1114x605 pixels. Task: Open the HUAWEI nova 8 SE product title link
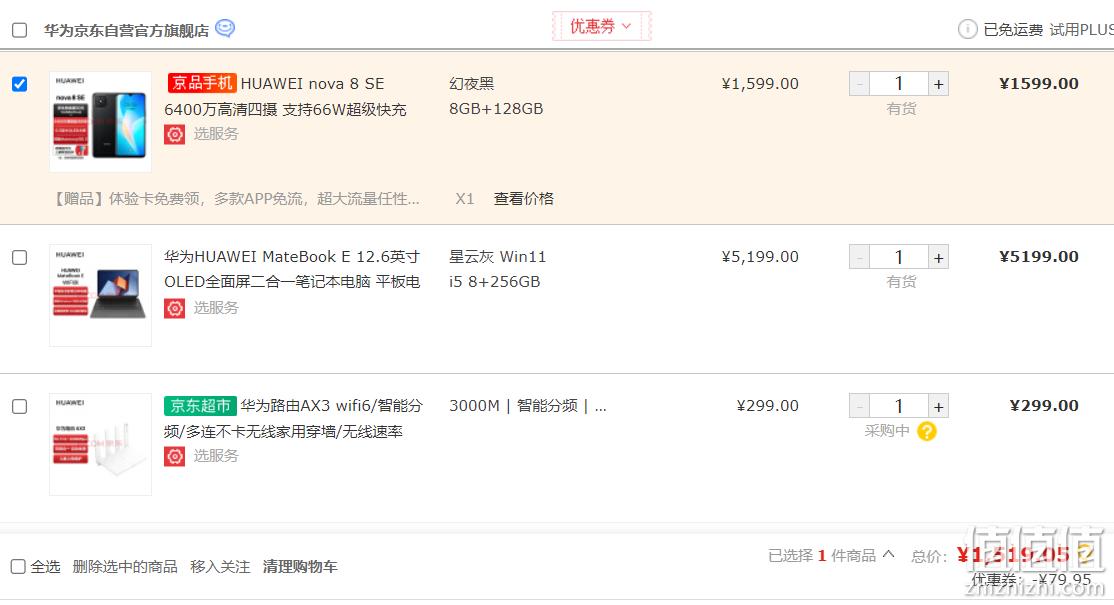[x=286, y=97]
